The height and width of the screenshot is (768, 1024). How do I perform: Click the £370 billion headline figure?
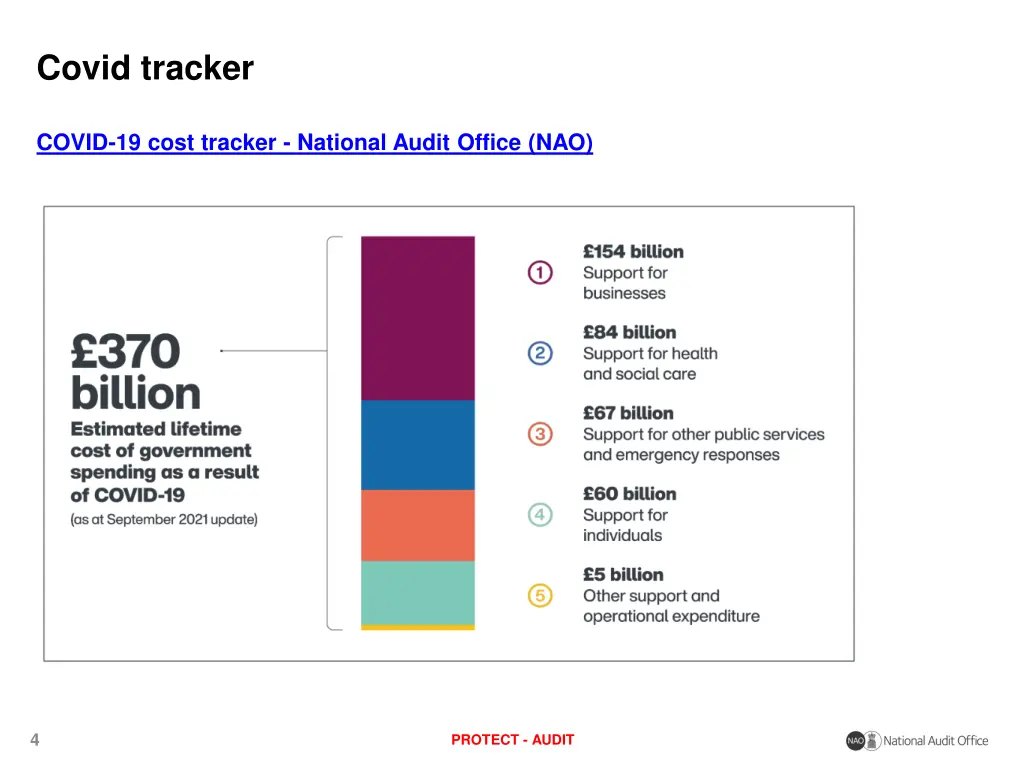click(135, 372)
